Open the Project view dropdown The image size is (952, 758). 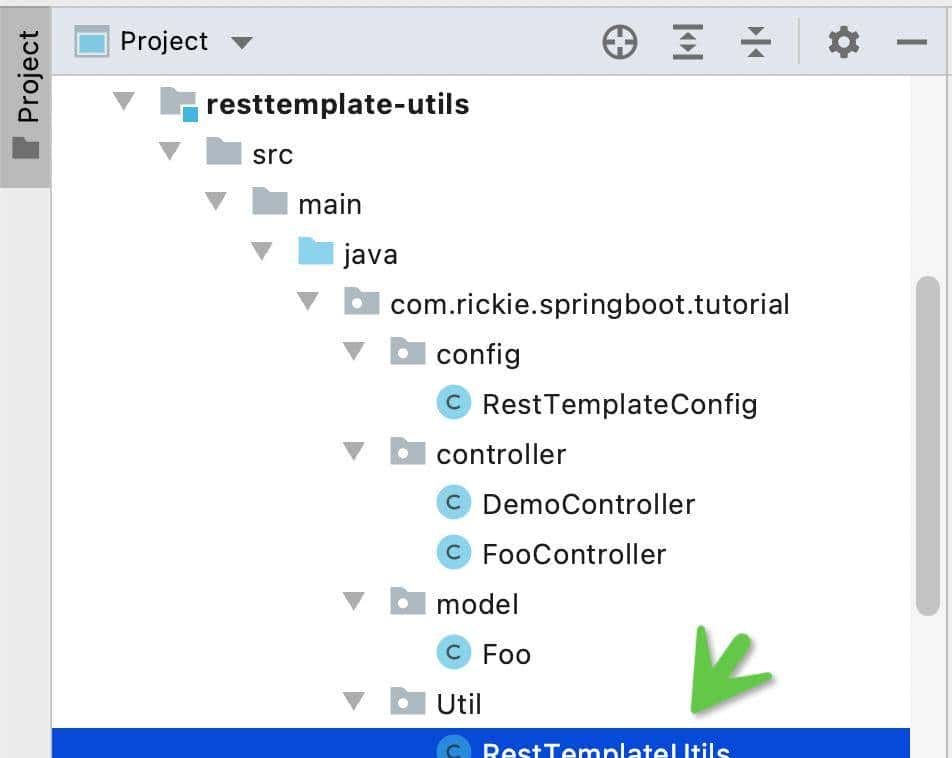point(241,43)
